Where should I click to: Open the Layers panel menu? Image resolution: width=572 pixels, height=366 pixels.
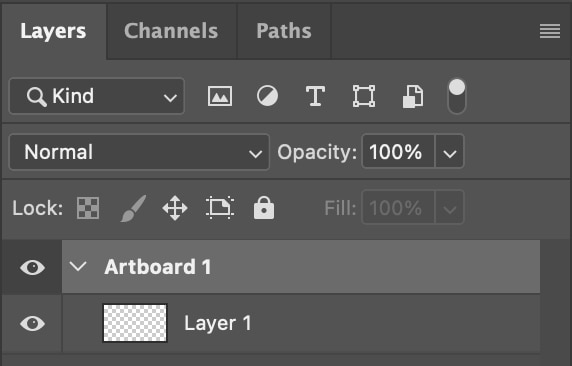(x=550, y=31)
